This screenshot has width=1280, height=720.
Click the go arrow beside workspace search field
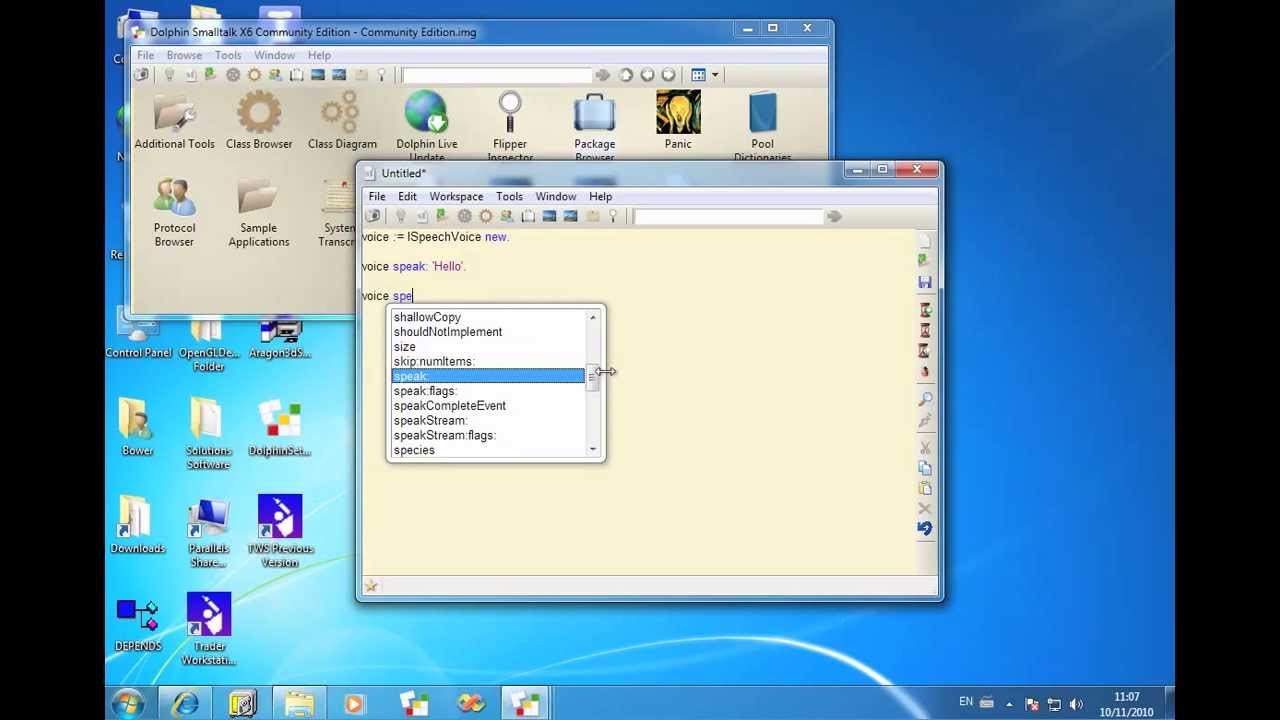coord(834,216)
